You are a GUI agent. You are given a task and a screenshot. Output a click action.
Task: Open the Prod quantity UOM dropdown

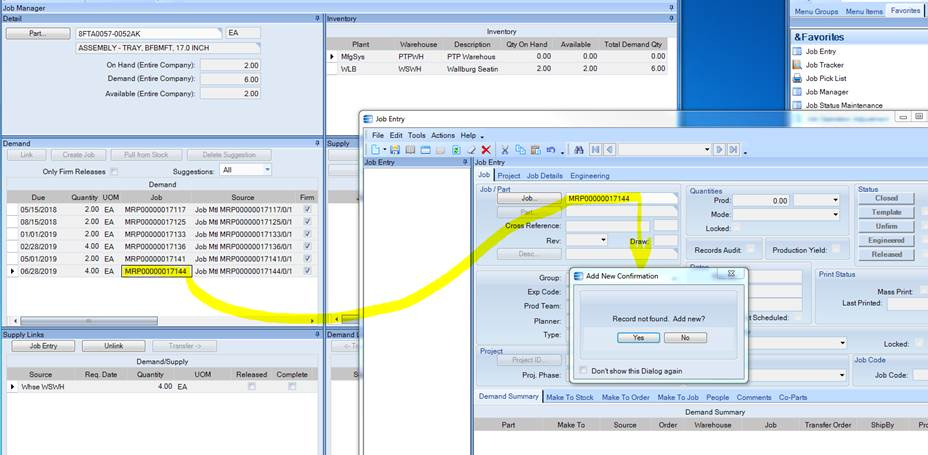835,201
